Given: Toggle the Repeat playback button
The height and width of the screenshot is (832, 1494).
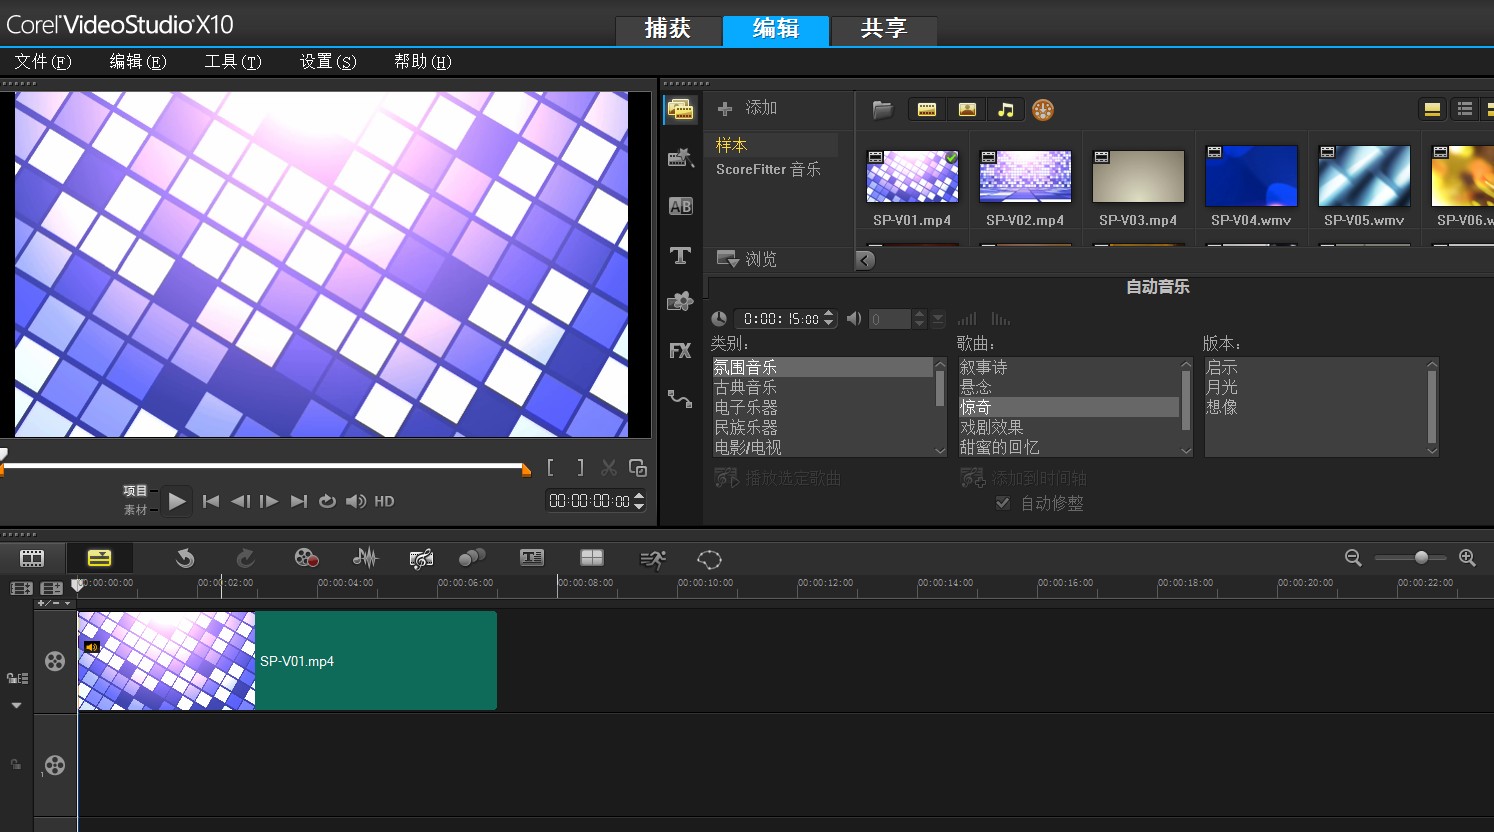Looking at the screenshot, I should (x=327, y=501).
